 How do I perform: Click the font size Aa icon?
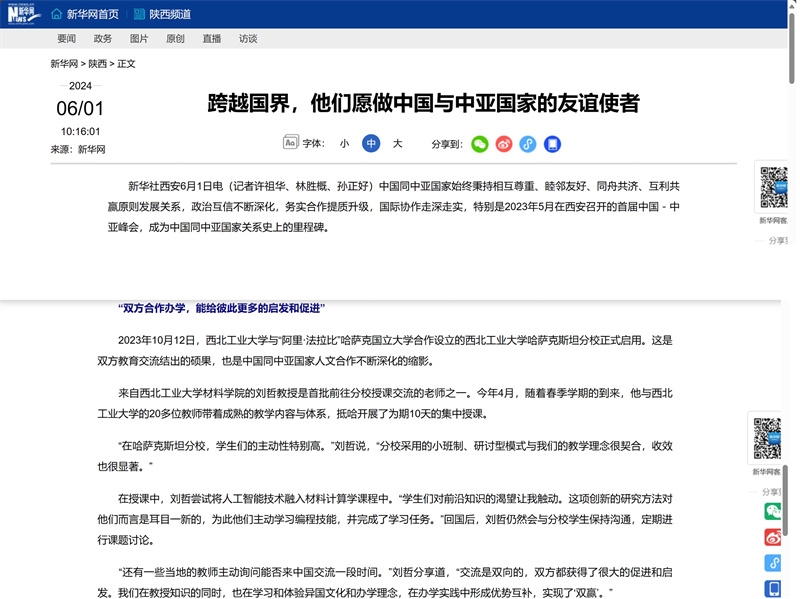(x=290, y=143)
